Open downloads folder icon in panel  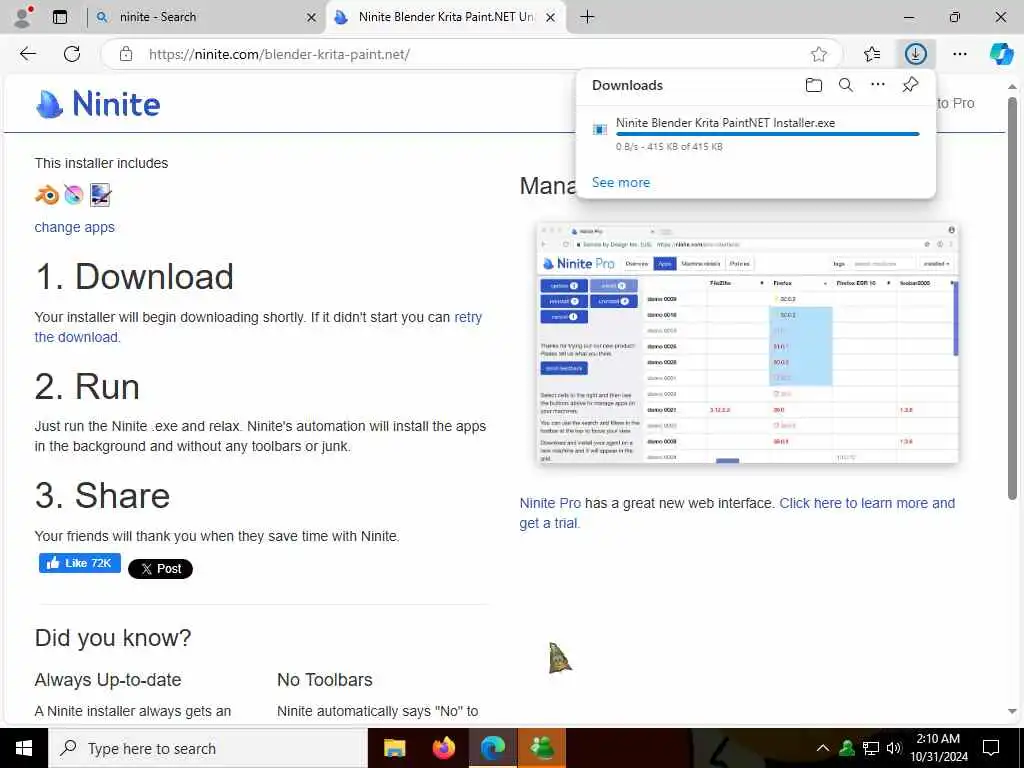(814, 85)
